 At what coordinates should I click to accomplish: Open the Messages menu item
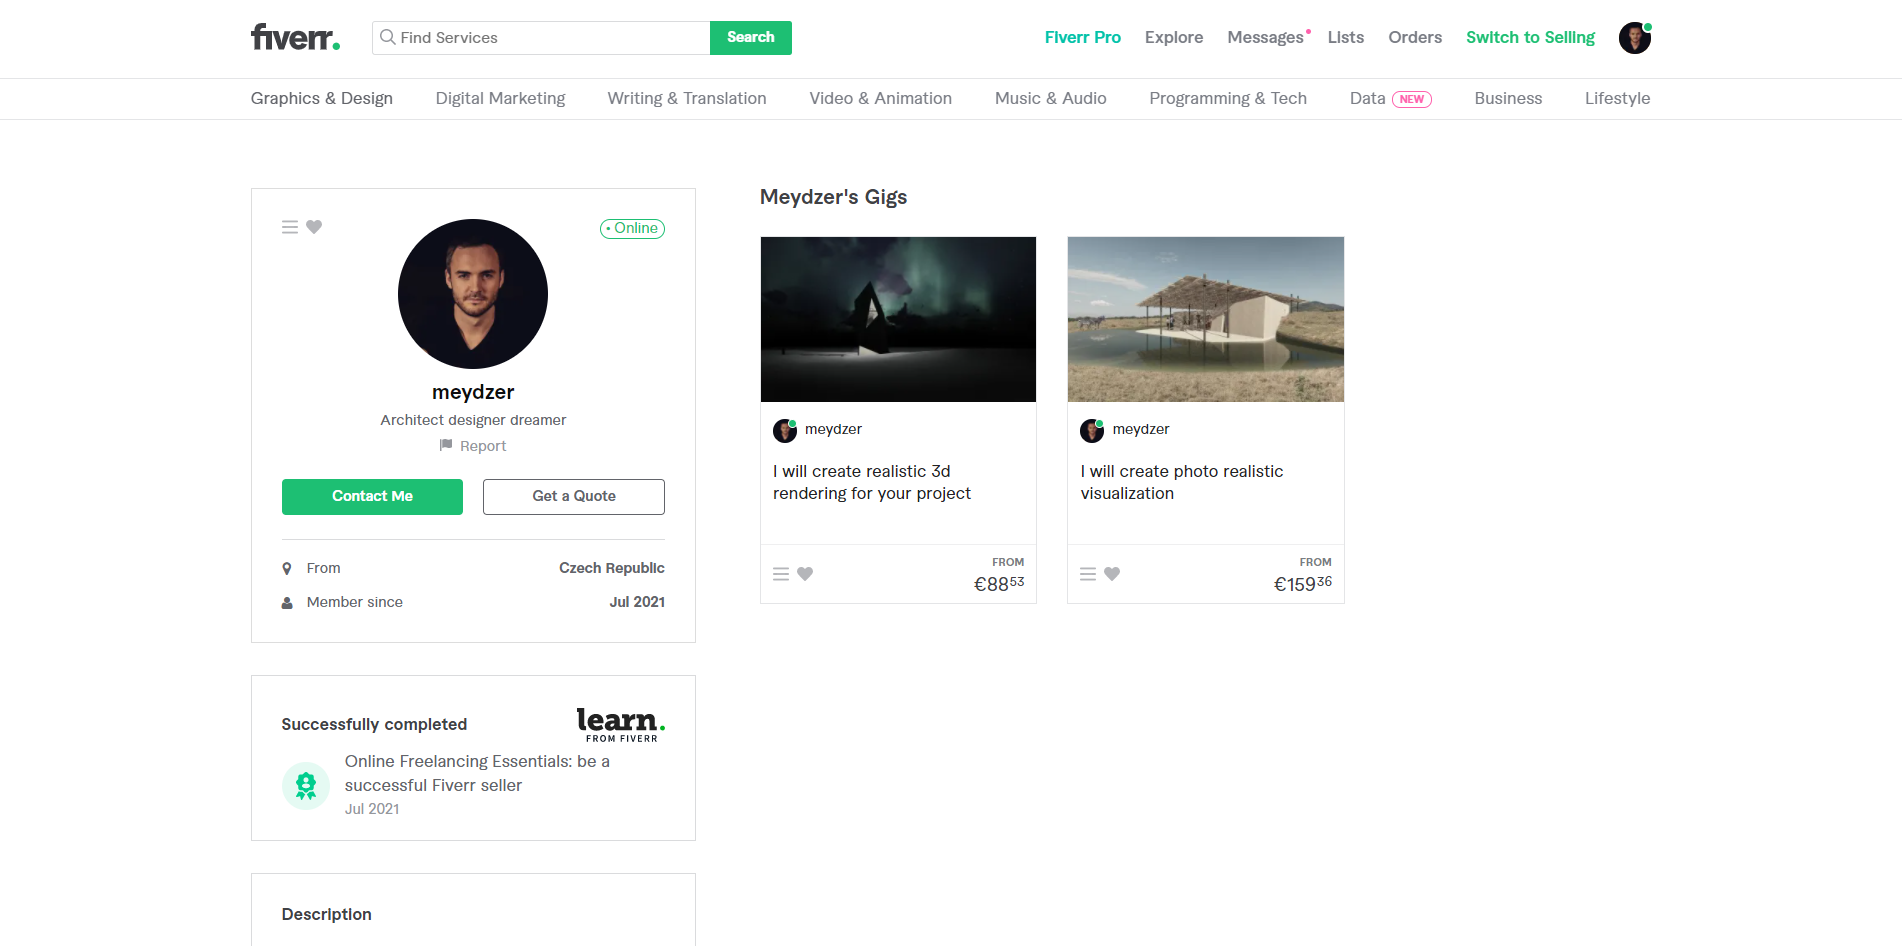pyautogui.click(x=1265, y=37)
